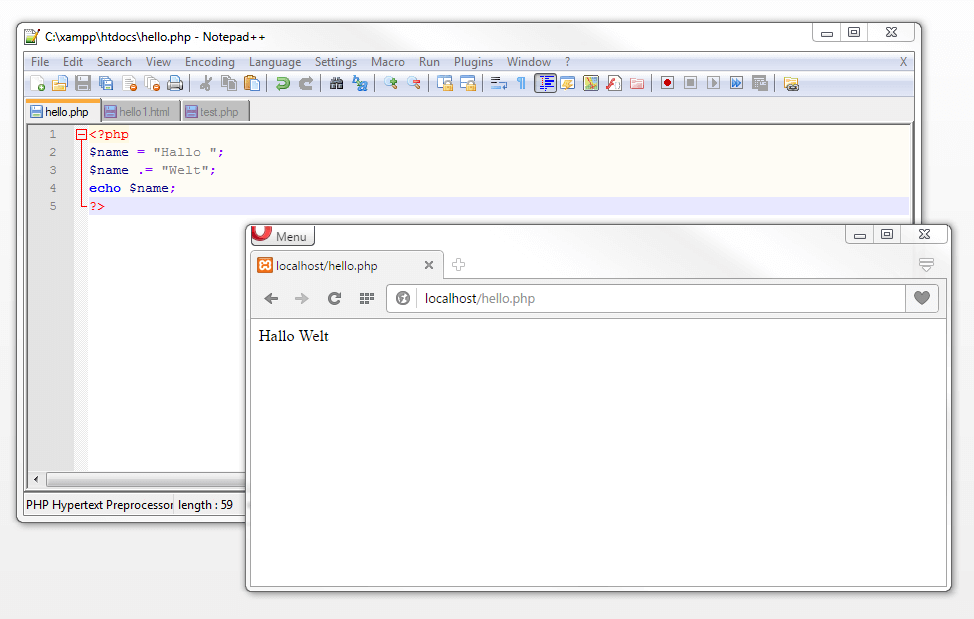Open the Window menu
The height and width of the screenshot is (619, 974).
click(529, 62)
